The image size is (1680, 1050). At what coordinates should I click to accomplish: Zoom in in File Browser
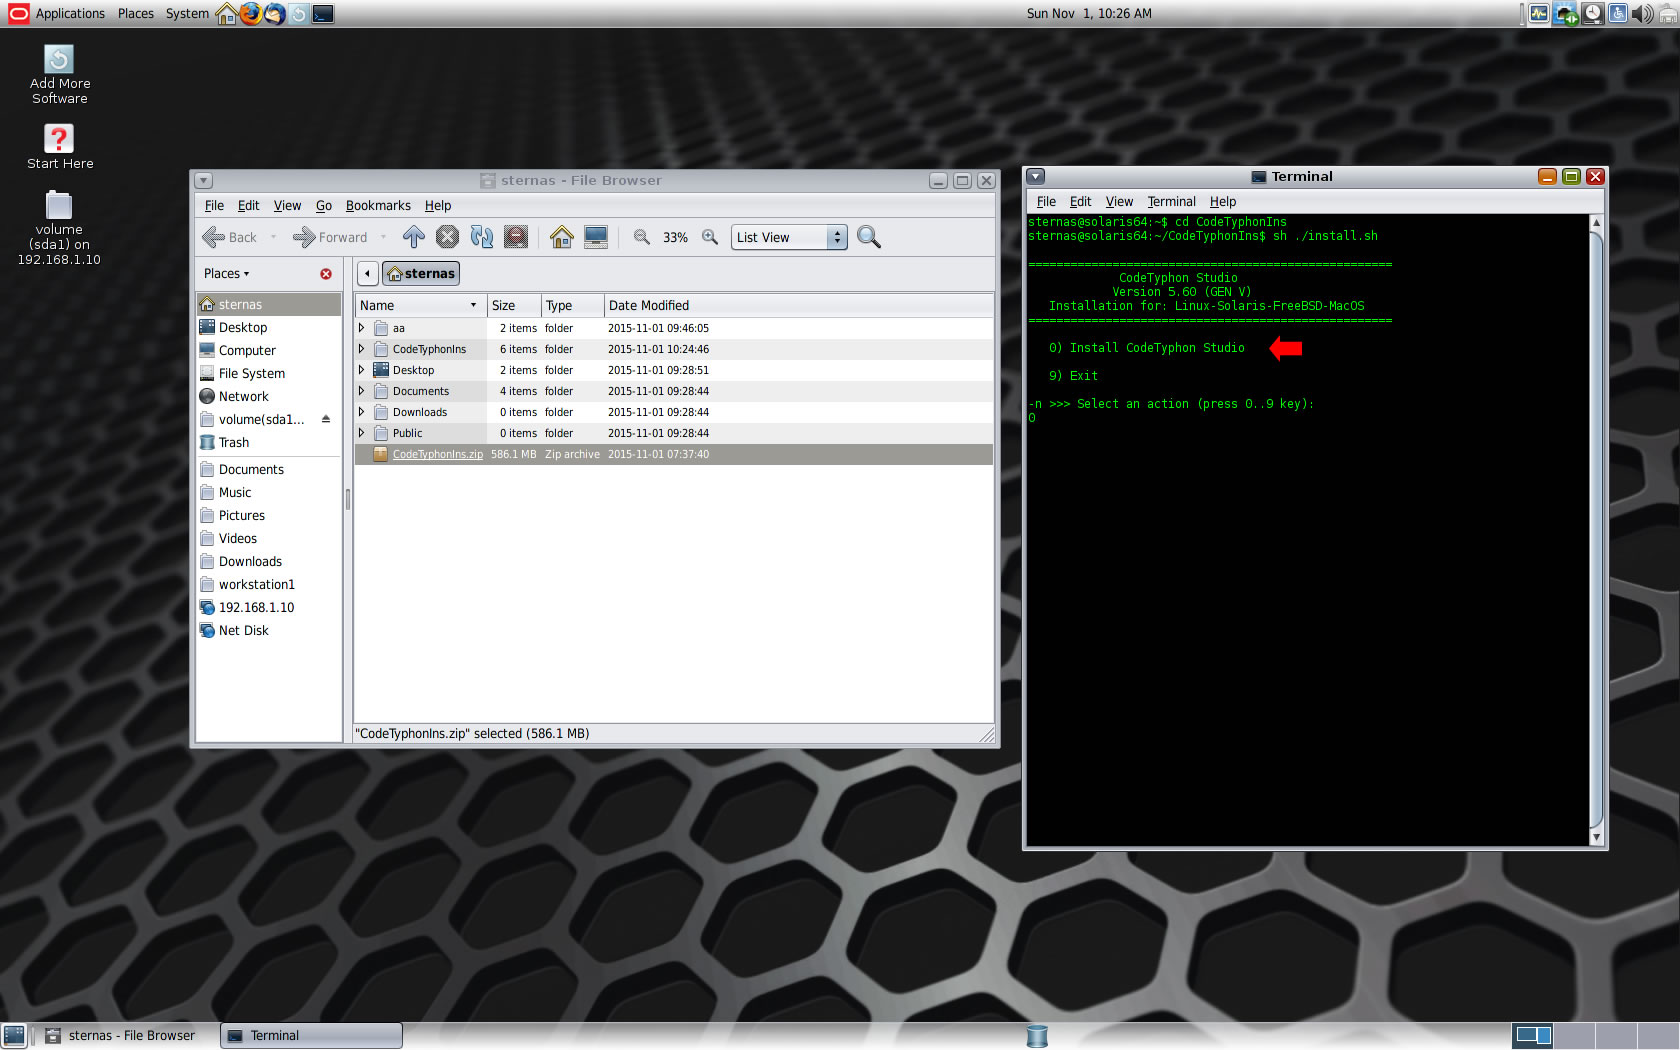pos(709,237)
